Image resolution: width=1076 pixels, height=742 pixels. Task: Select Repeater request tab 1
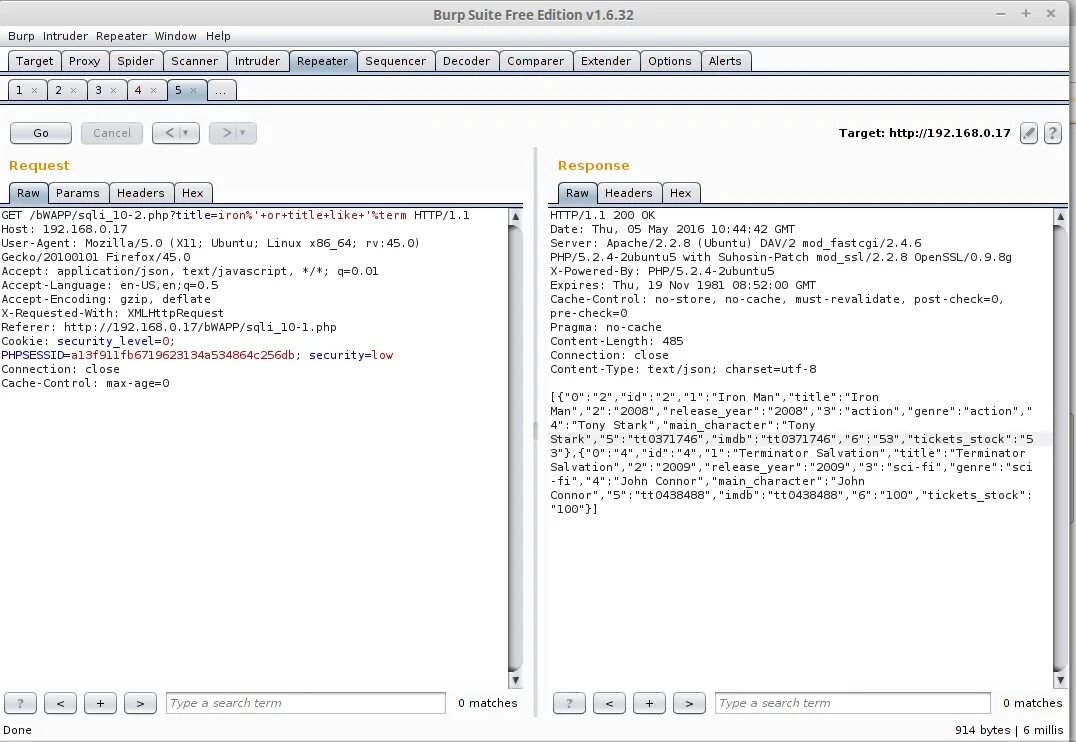(19, 91)
